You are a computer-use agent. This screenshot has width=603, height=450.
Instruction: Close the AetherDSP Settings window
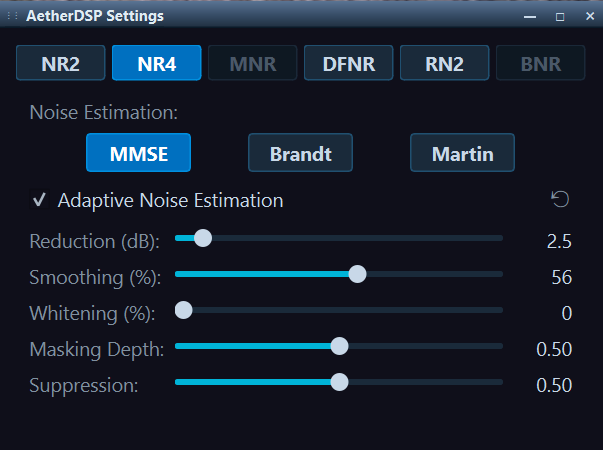590,16
